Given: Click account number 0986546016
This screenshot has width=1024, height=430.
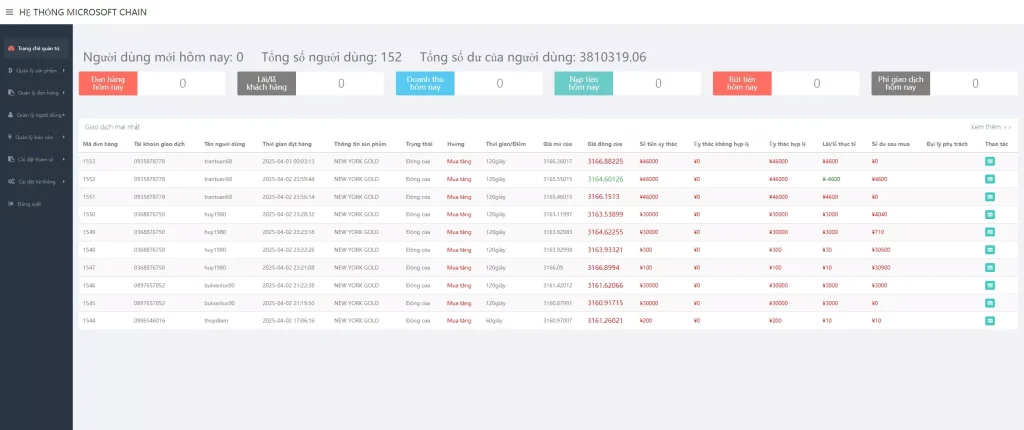Looking at the screenshot, I should 150,321.
